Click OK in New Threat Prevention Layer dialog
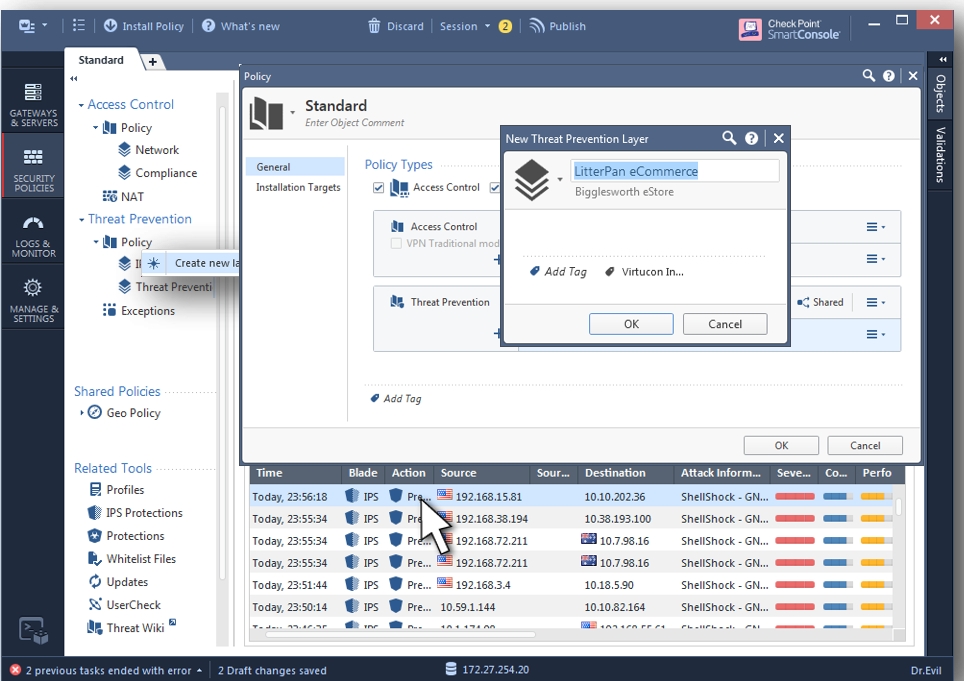The width and height of the screenshot is (964, 681). coord(631,324)
